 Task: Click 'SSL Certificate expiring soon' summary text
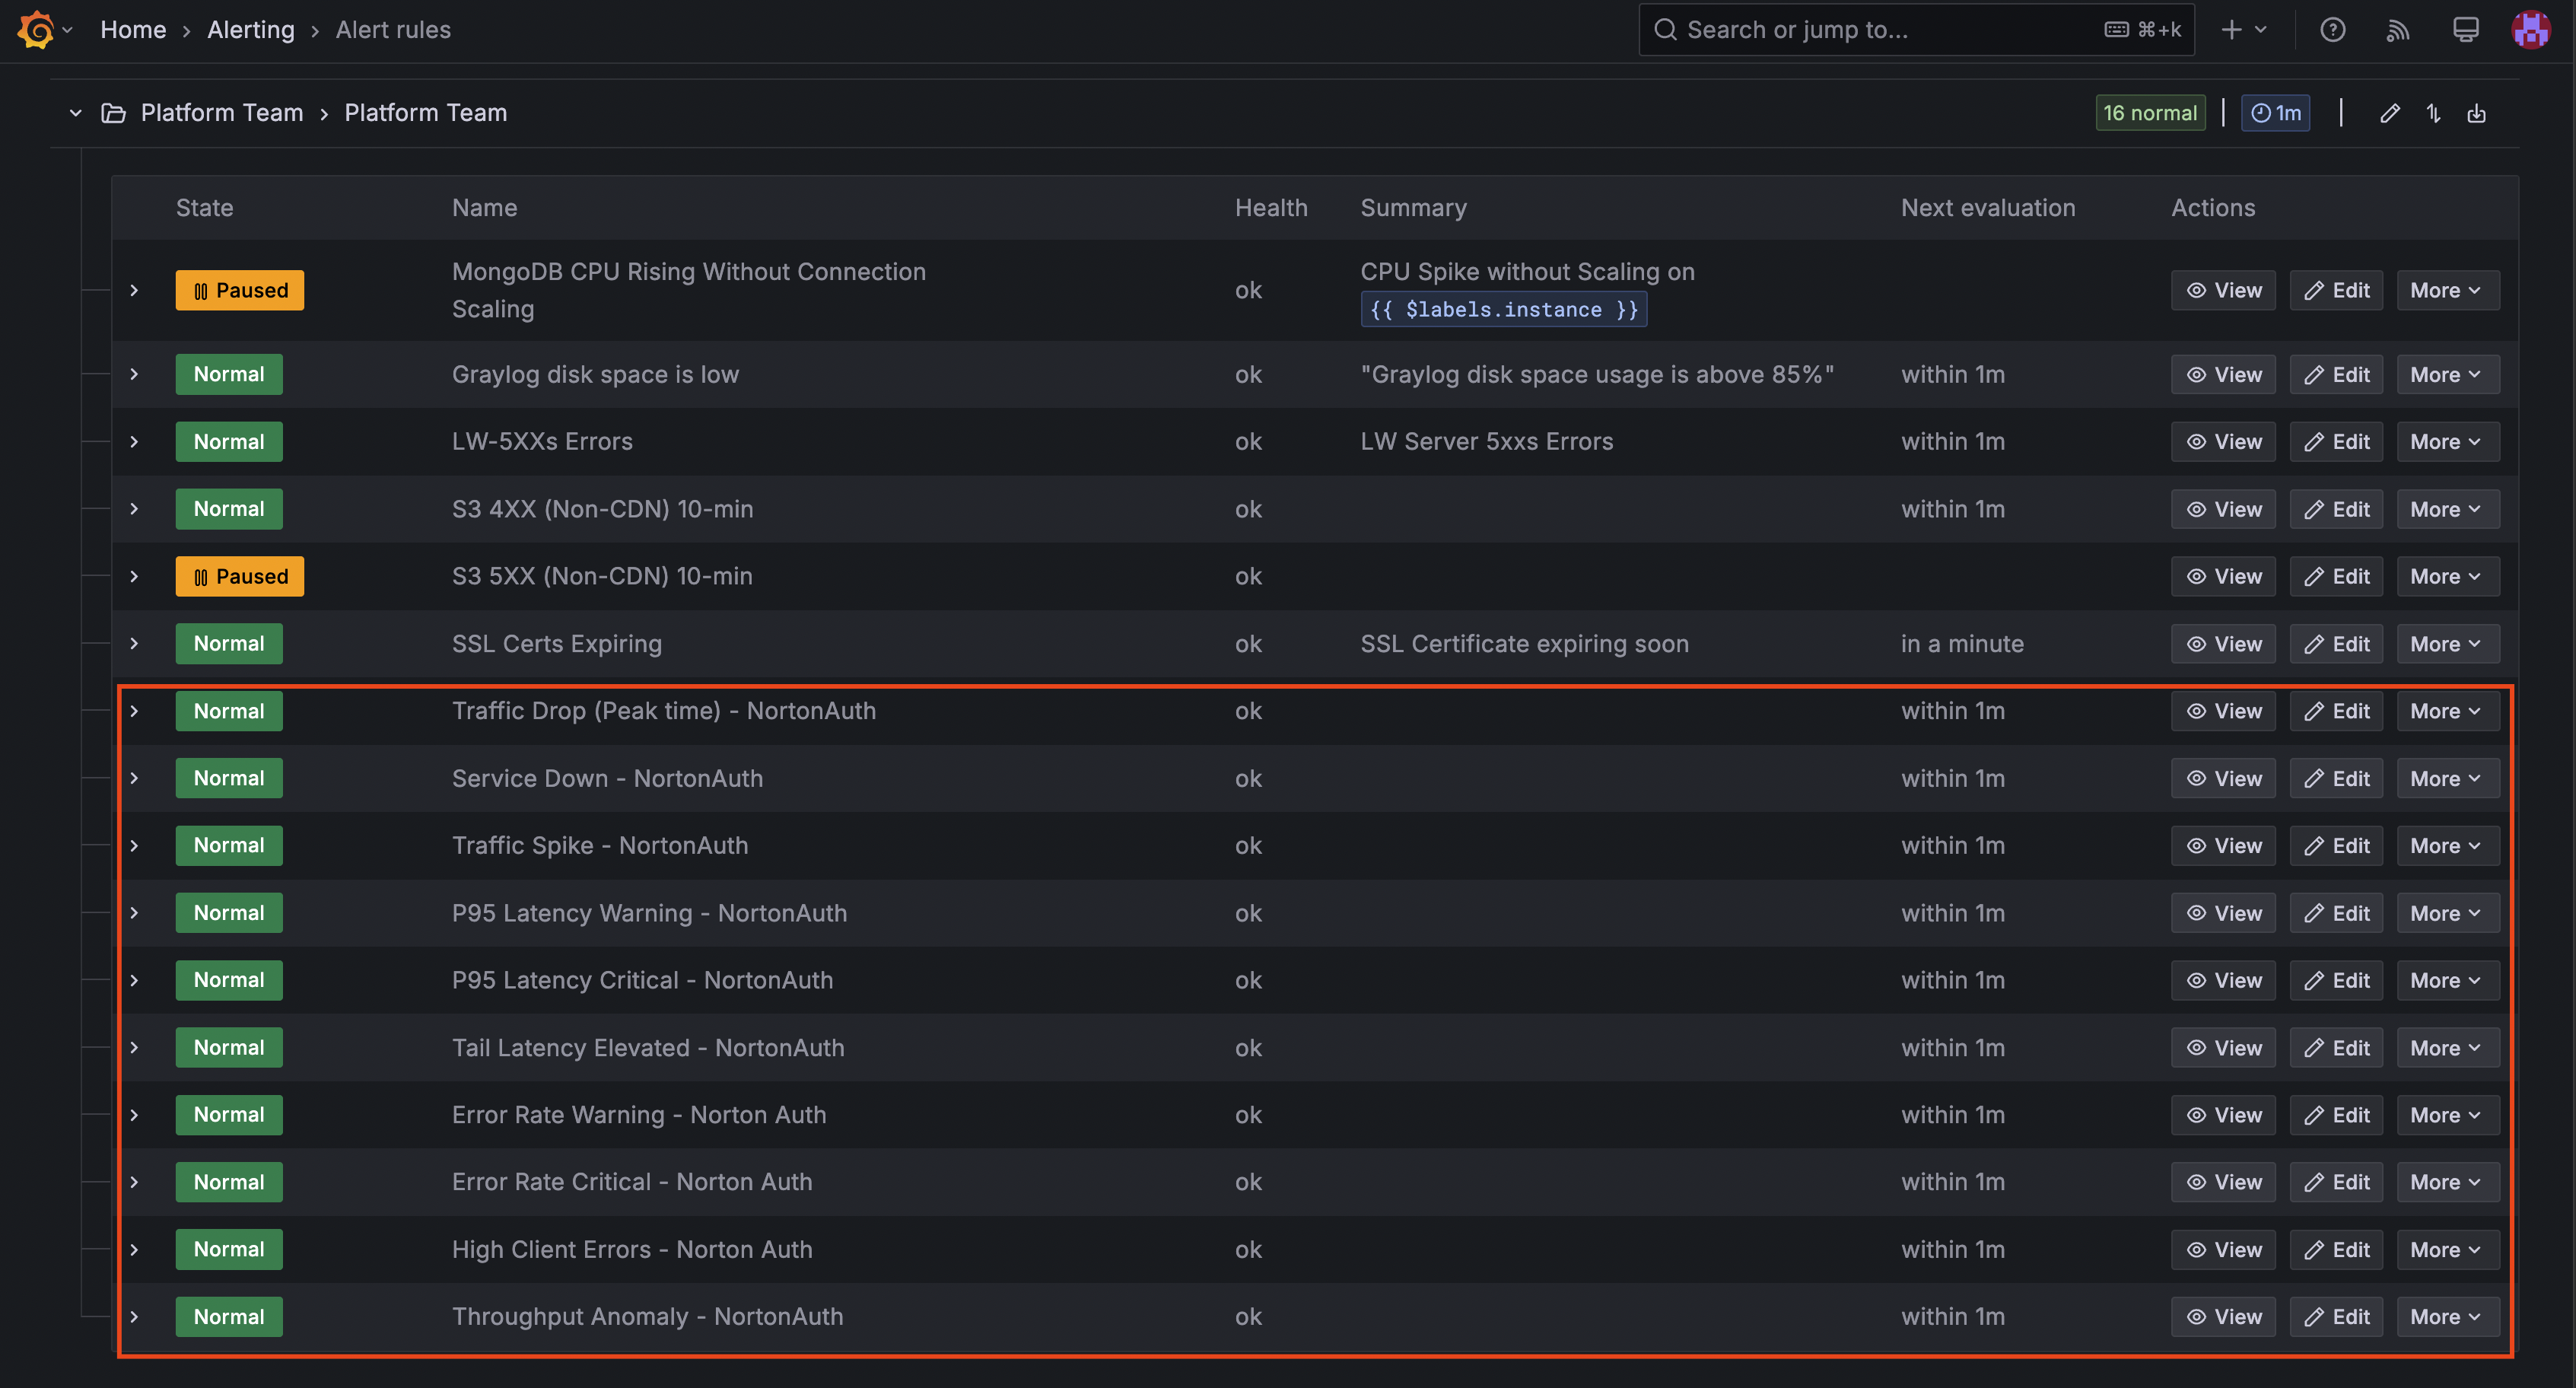1524,643
